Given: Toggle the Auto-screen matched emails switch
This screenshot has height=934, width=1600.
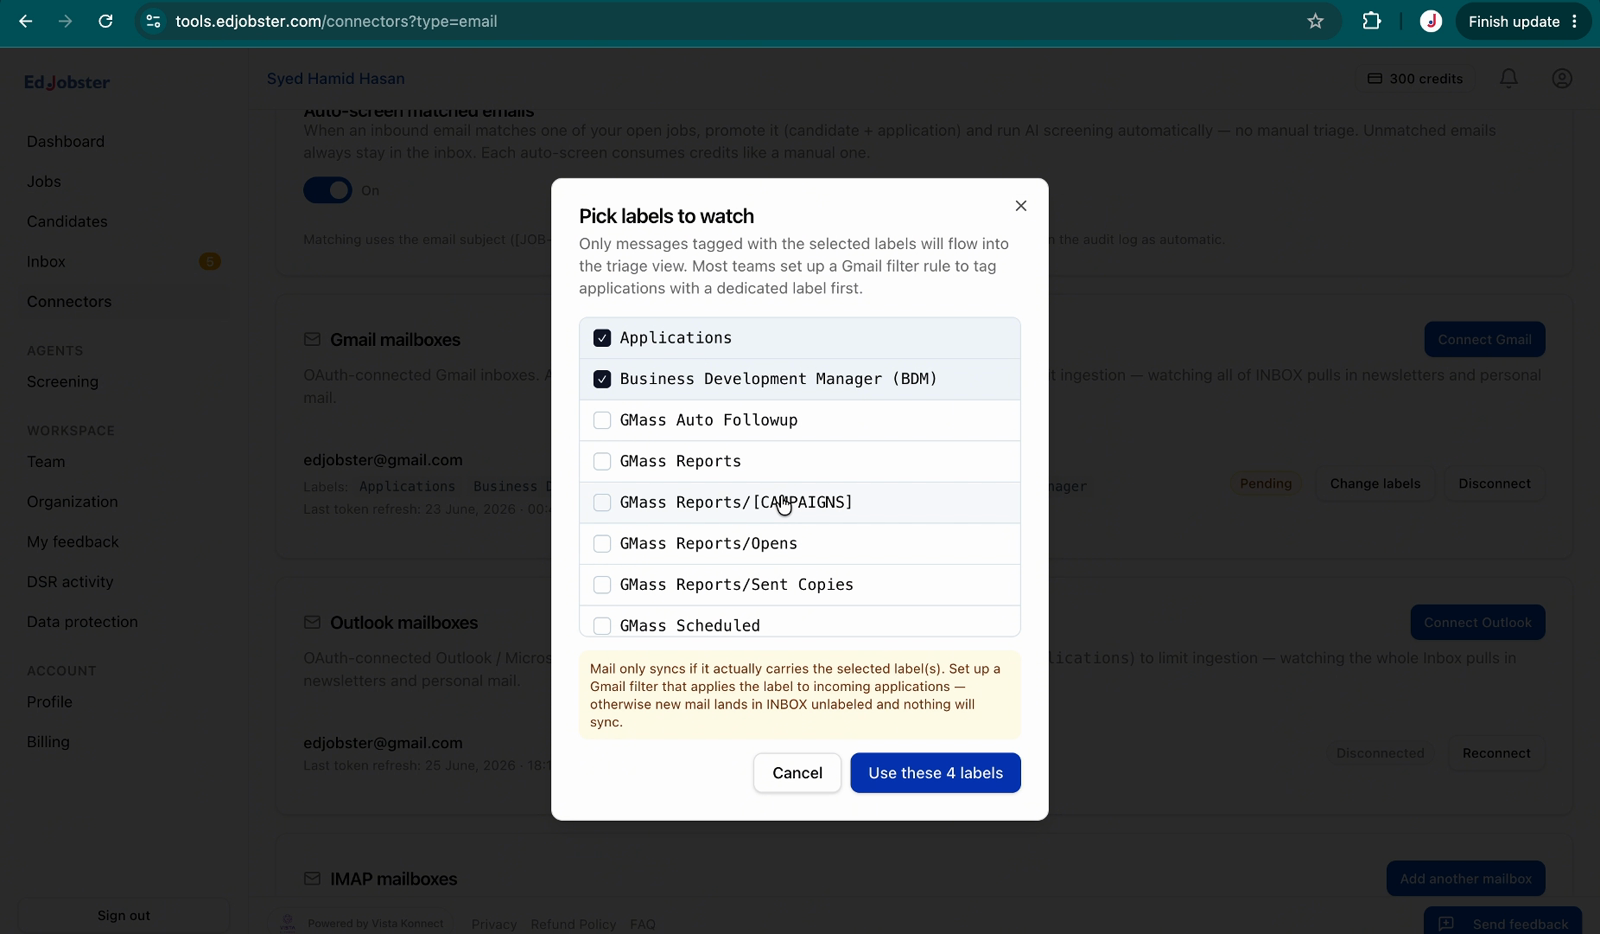Looking at the screenshot, I should coord(328,190).
